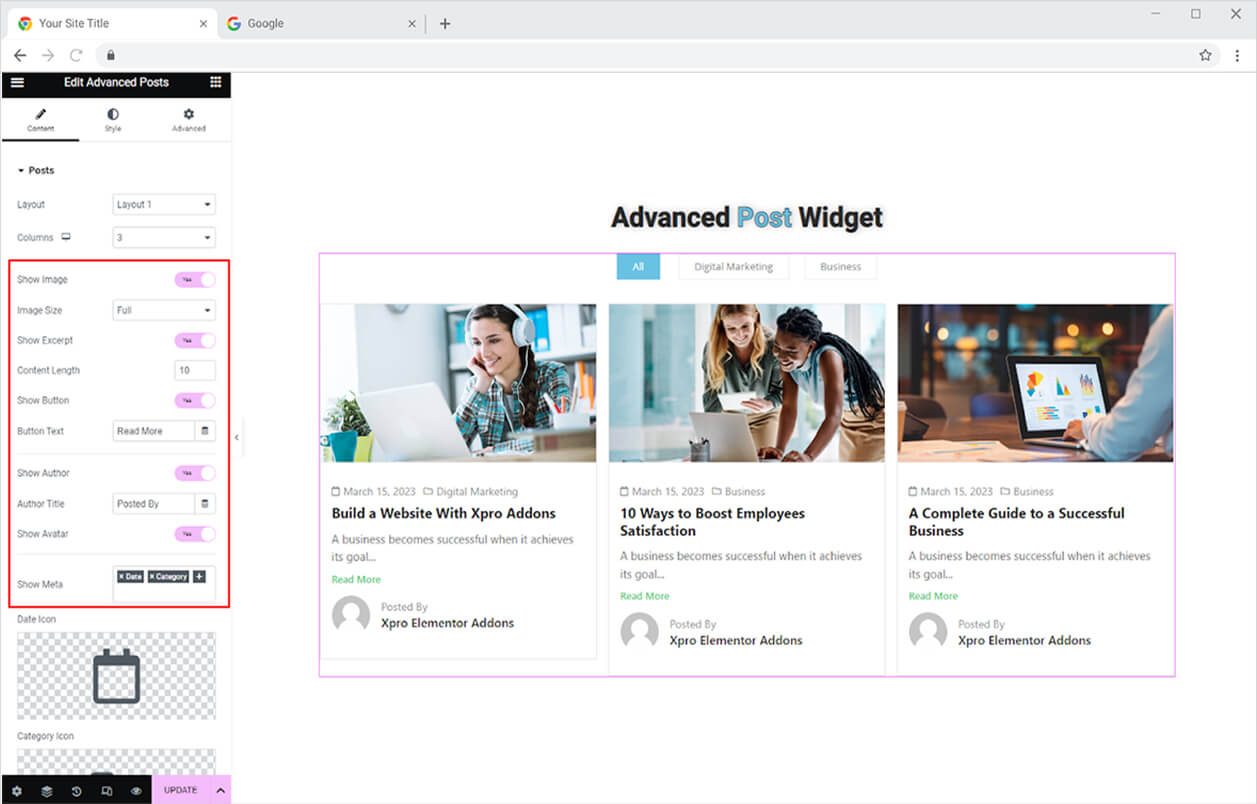Toggle the Show Image switch
1257x804 pixels.
click(195, 280)
